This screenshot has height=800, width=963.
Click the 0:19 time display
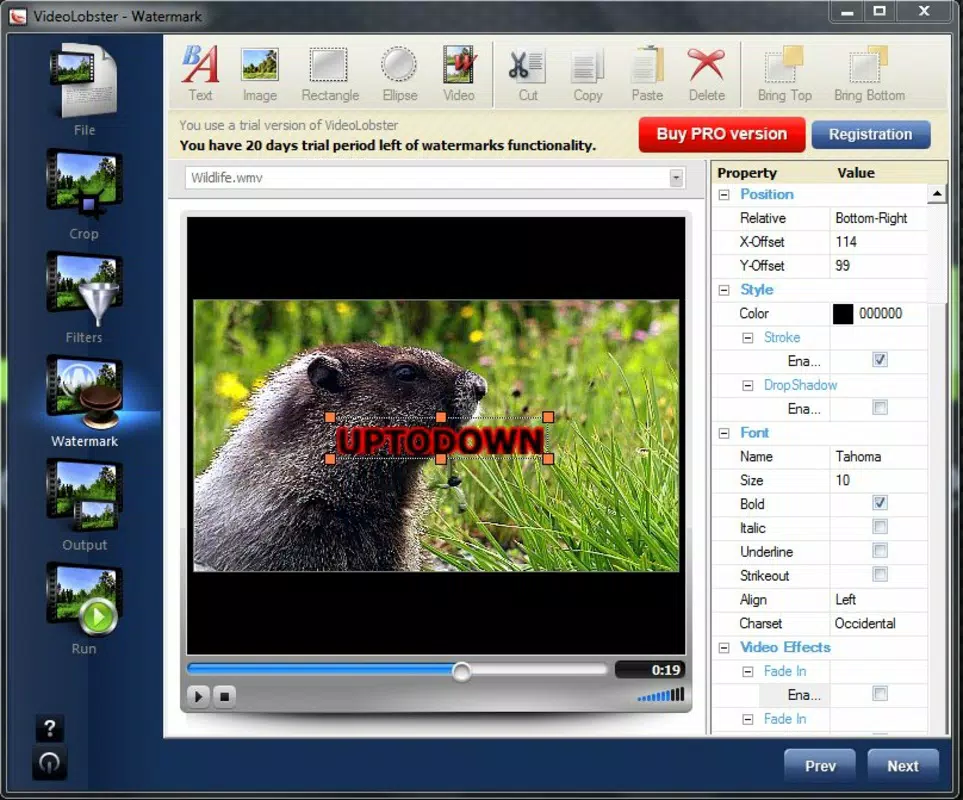coord(650,670)
